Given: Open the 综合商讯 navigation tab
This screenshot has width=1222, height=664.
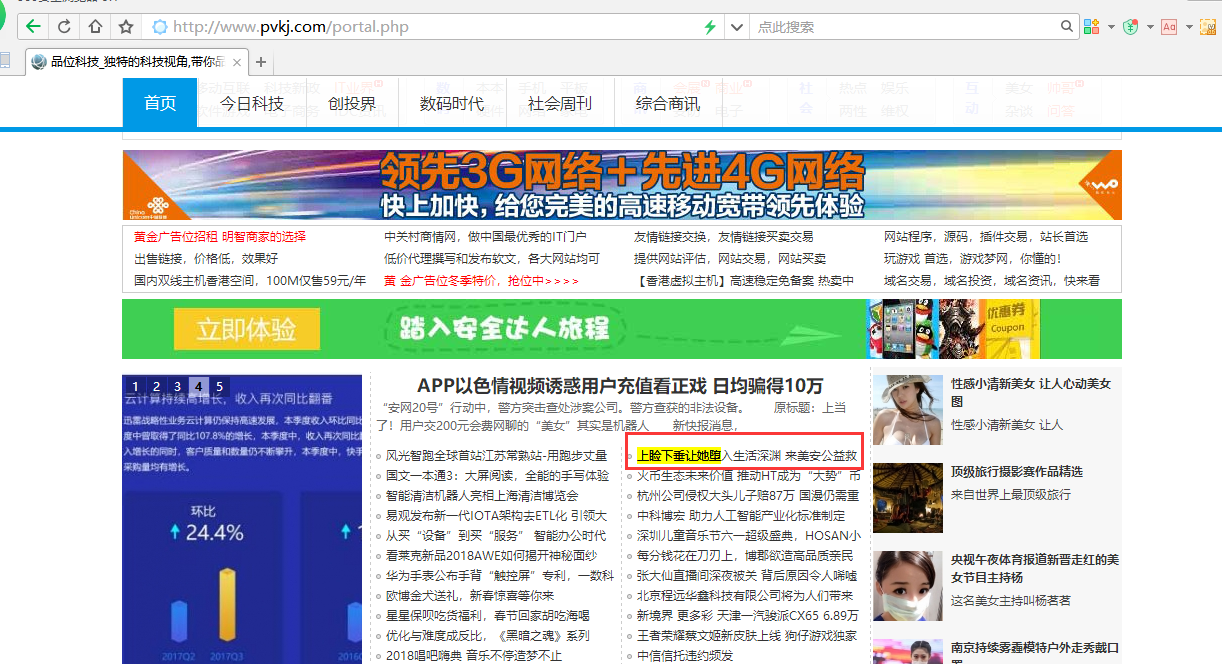Looking at the screenshot, I should 668,103.
